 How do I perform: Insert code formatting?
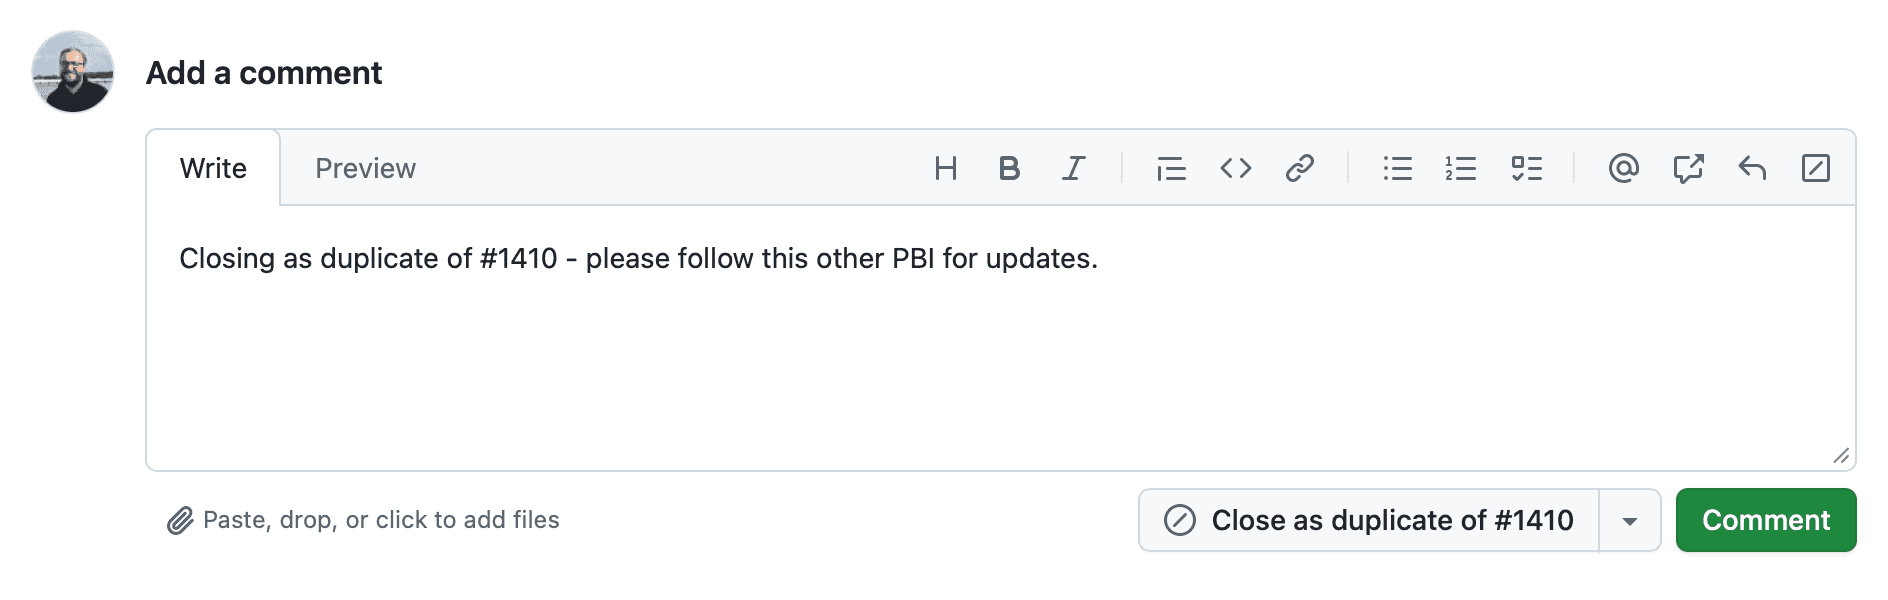[1236, 168]
